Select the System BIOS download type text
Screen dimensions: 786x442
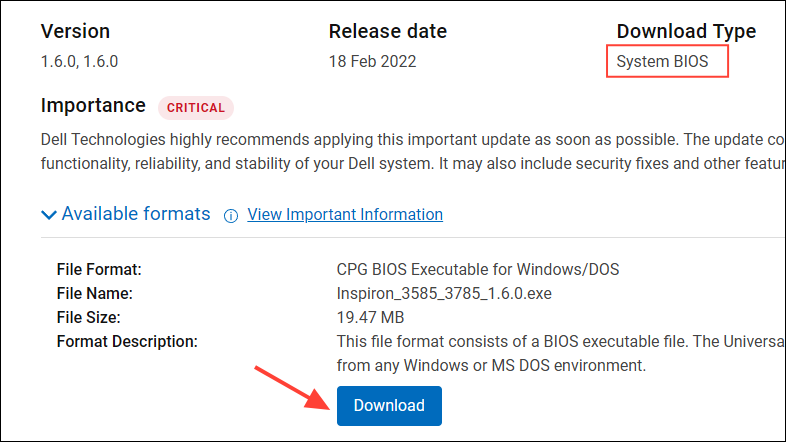[662, 61]
